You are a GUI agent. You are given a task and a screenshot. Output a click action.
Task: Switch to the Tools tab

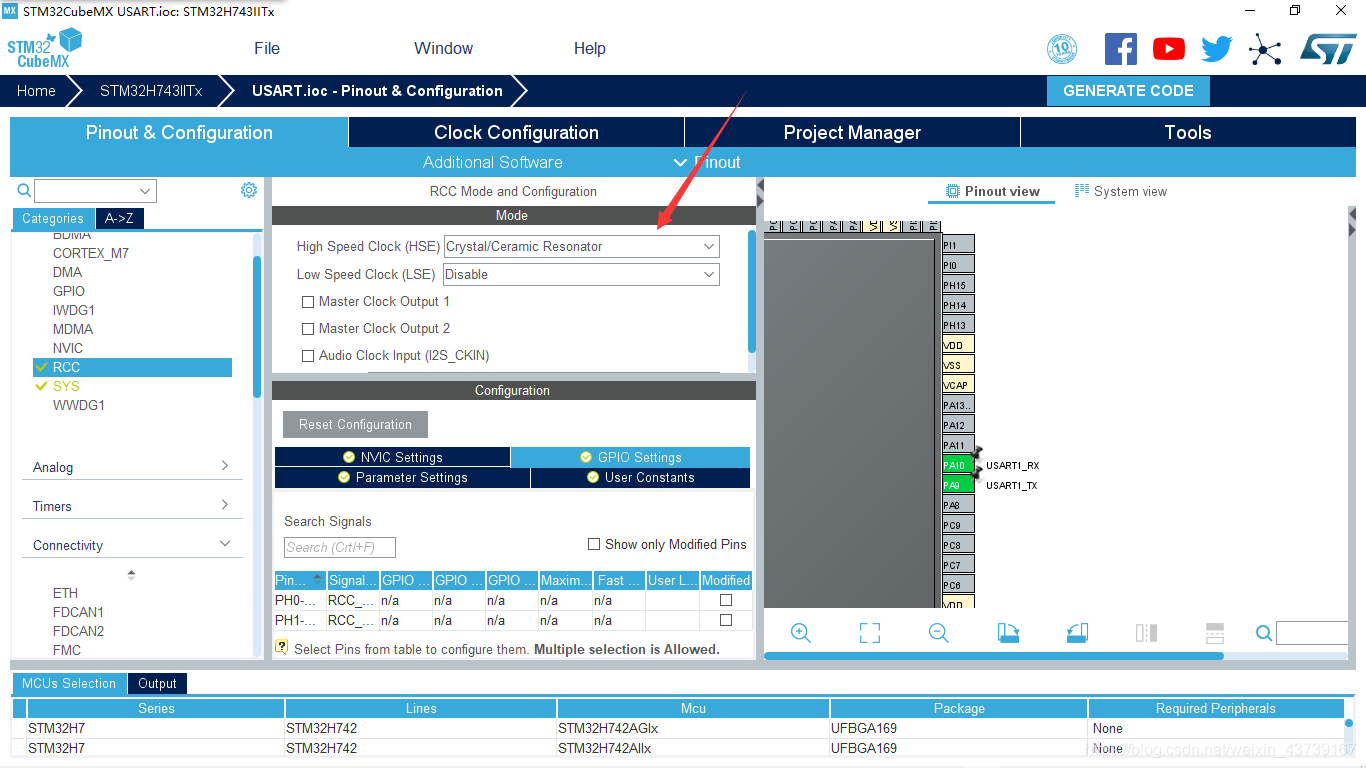tap(1188, 132)
